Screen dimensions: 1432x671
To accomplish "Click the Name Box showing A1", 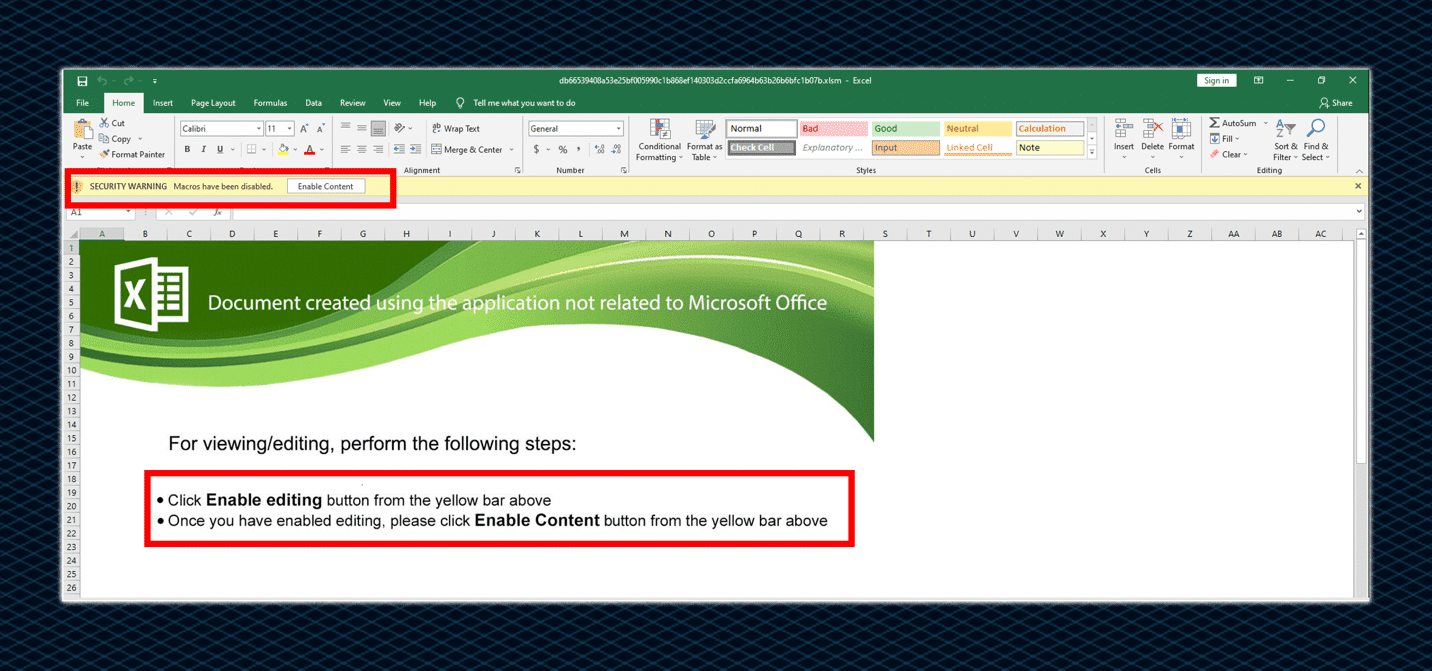I will coord(100,212).
